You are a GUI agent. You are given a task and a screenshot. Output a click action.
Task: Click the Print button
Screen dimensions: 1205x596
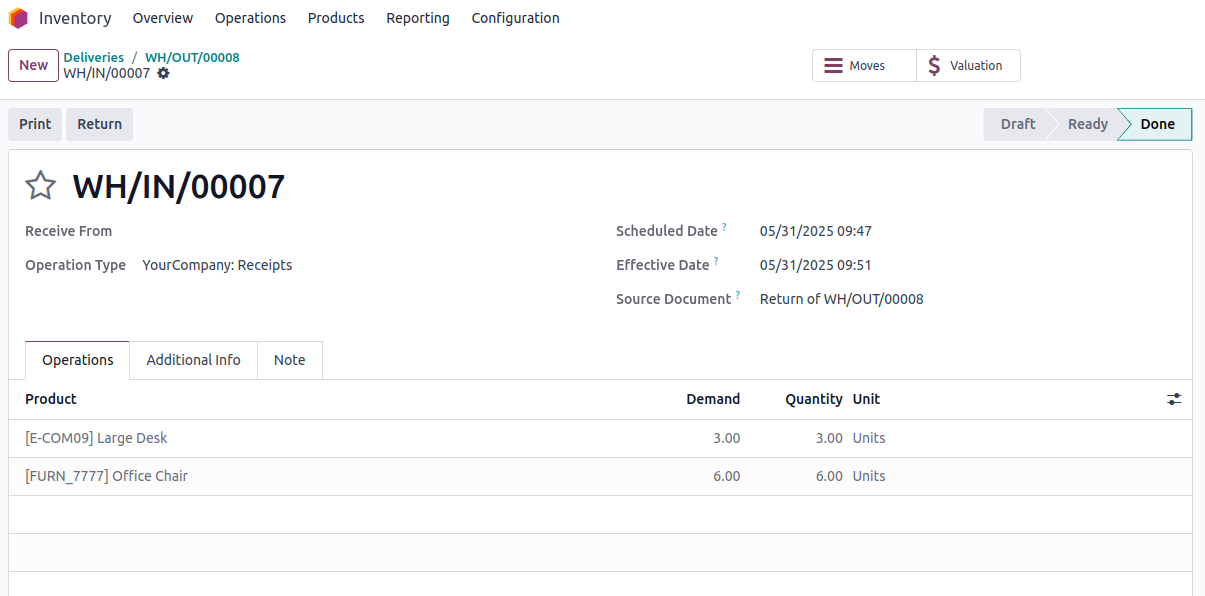35,124
